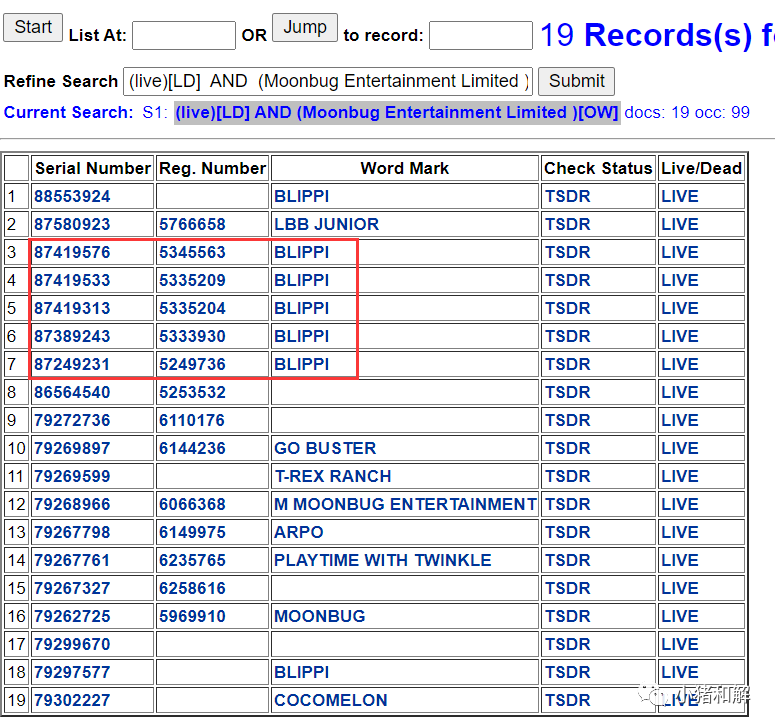Open registration number 5333930

coord(192,337)
